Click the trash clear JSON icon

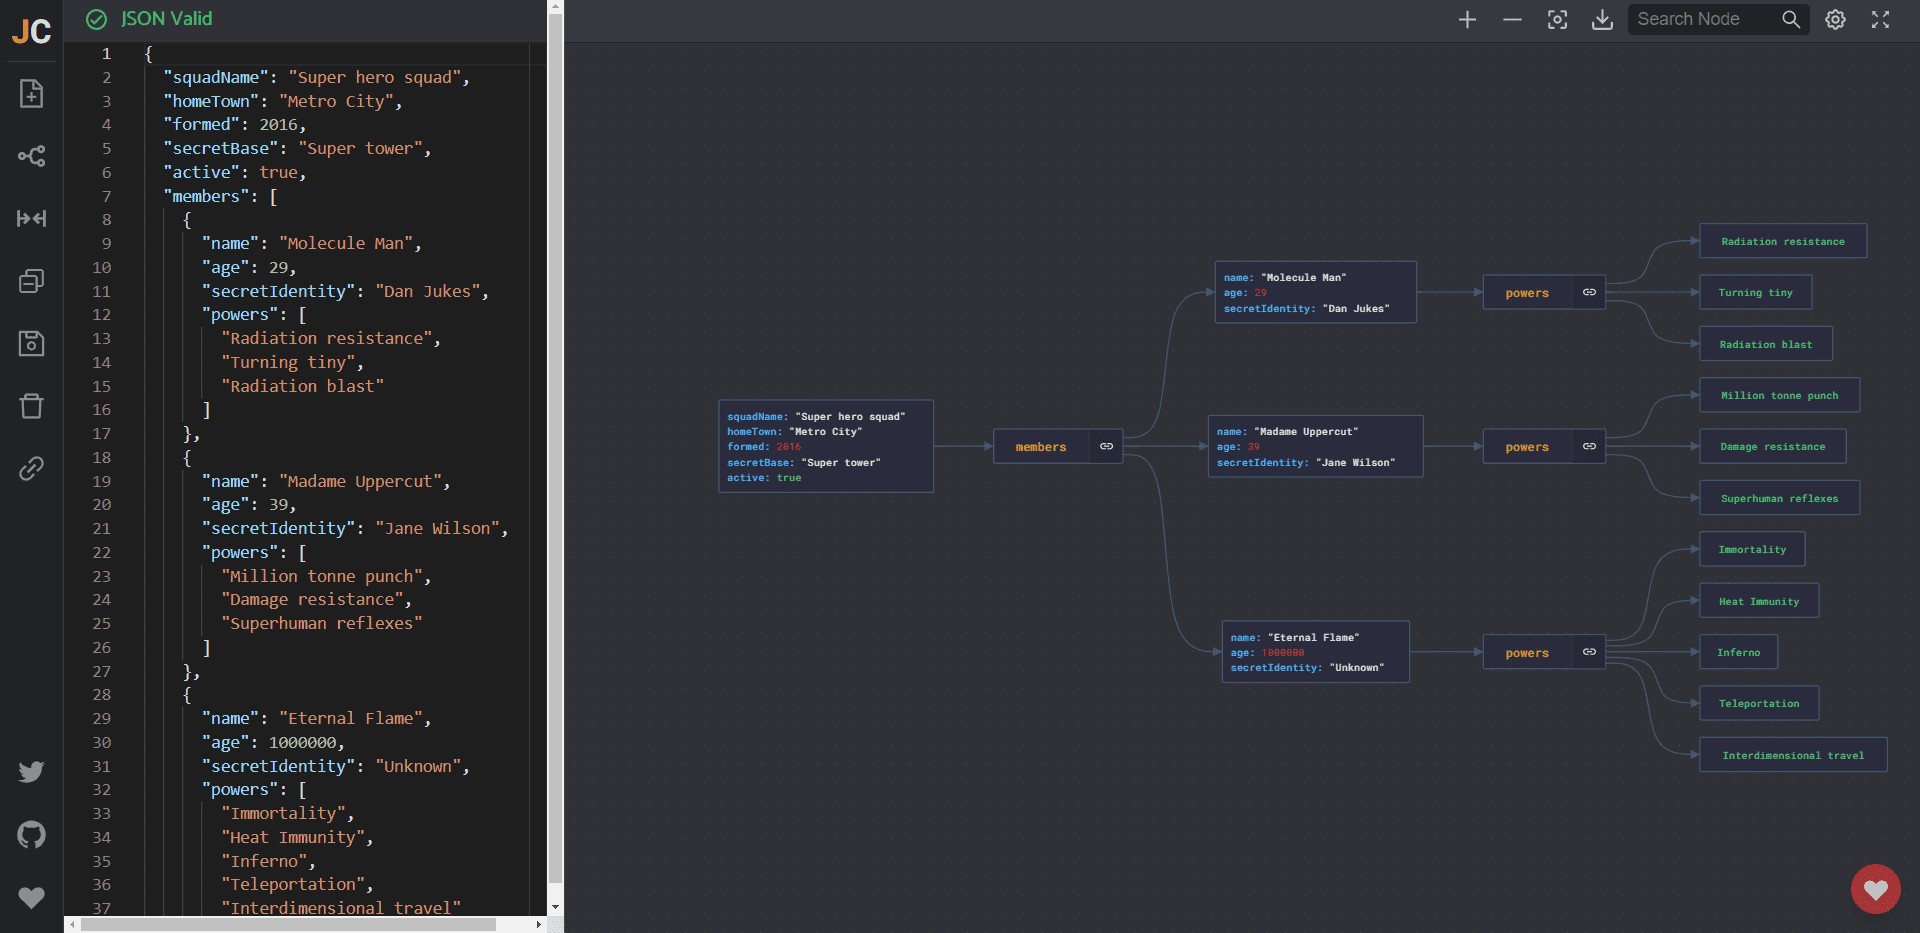31,405
